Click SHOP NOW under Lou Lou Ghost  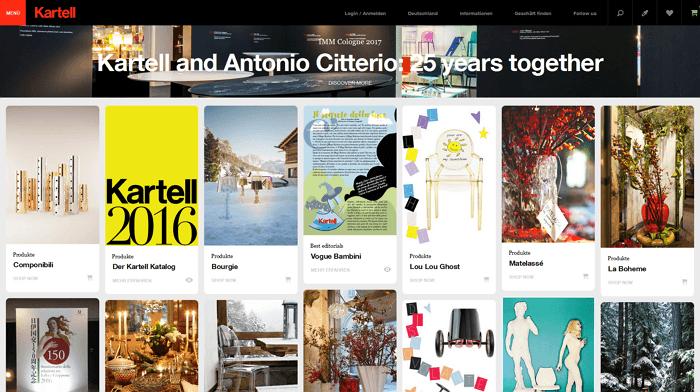(422, 280)
